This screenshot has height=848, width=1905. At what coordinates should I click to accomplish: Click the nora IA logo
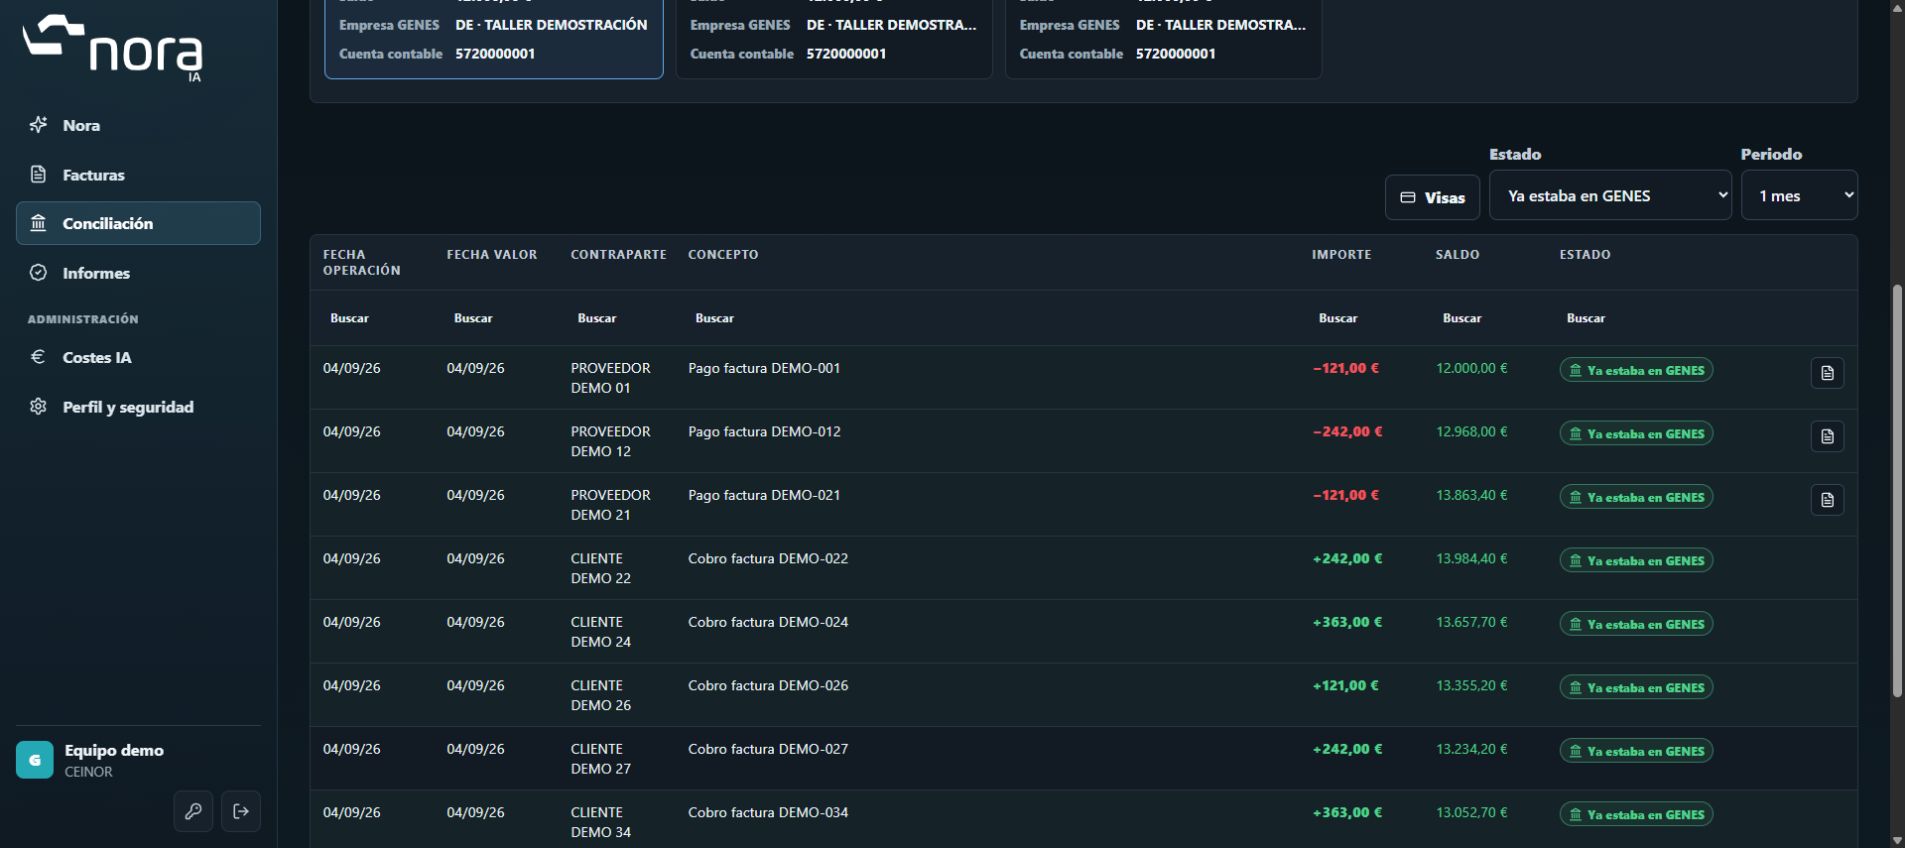pyautogui.click(x=113, y=48)
